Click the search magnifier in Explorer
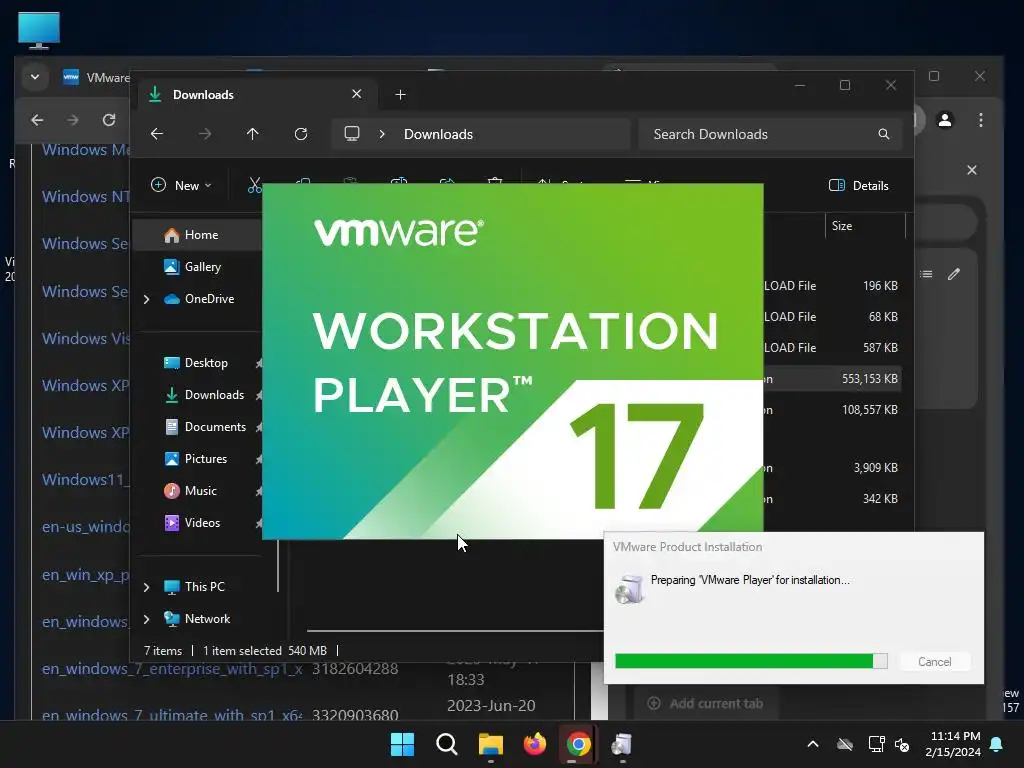Viewport: 1024px width, 768px height. click(884, 134)
